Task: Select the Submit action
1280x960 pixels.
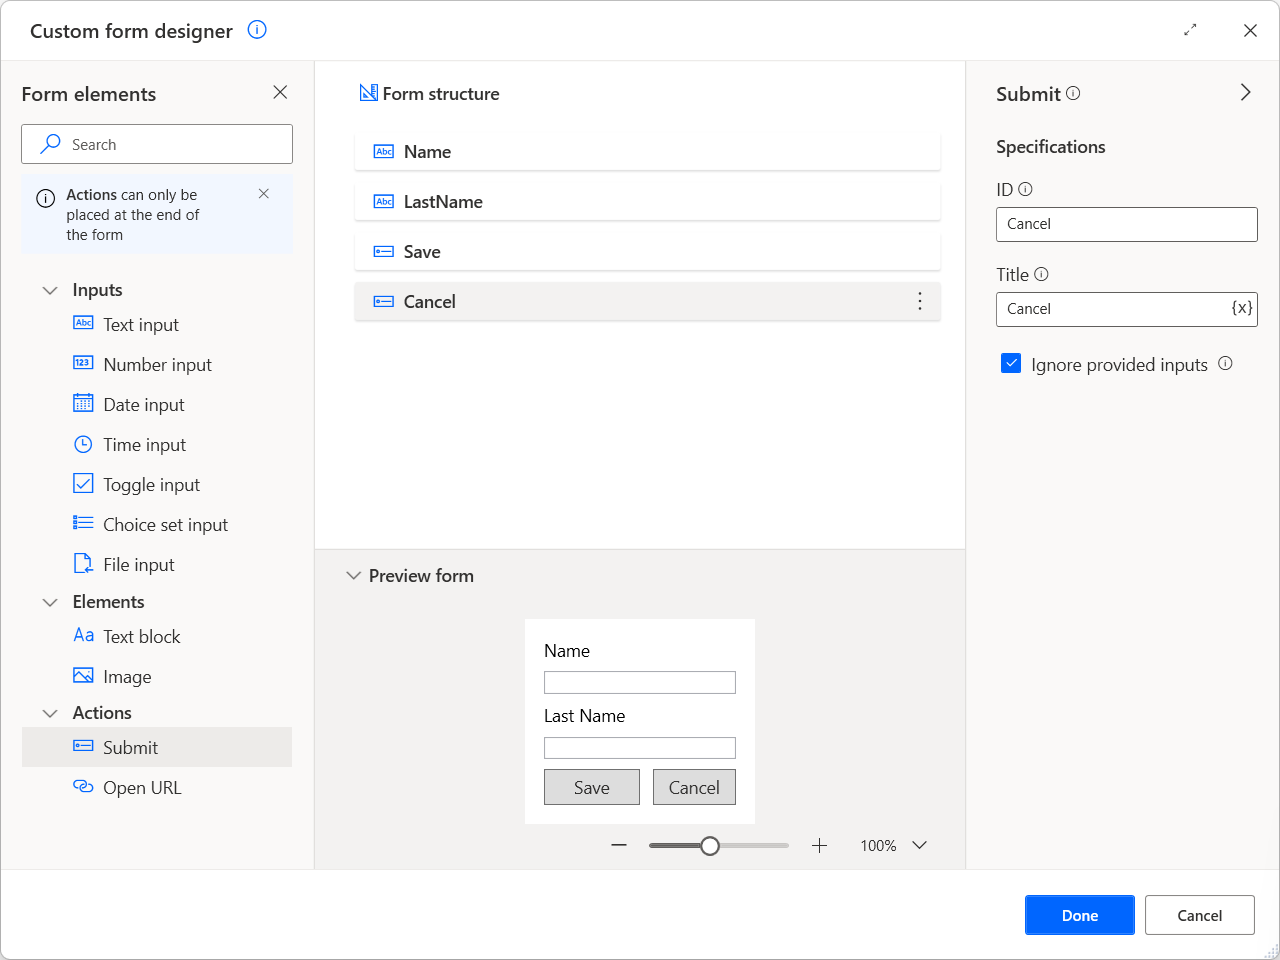Action: pos(130,747)
